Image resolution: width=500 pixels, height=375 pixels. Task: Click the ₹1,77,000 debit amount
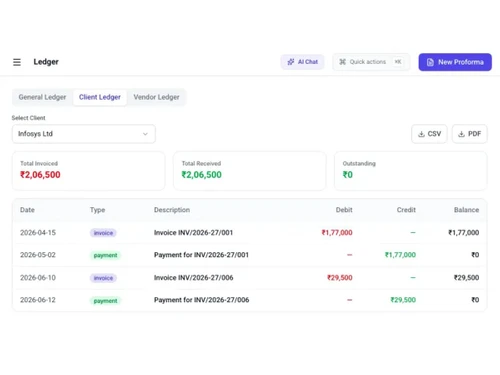click(337, 233)
